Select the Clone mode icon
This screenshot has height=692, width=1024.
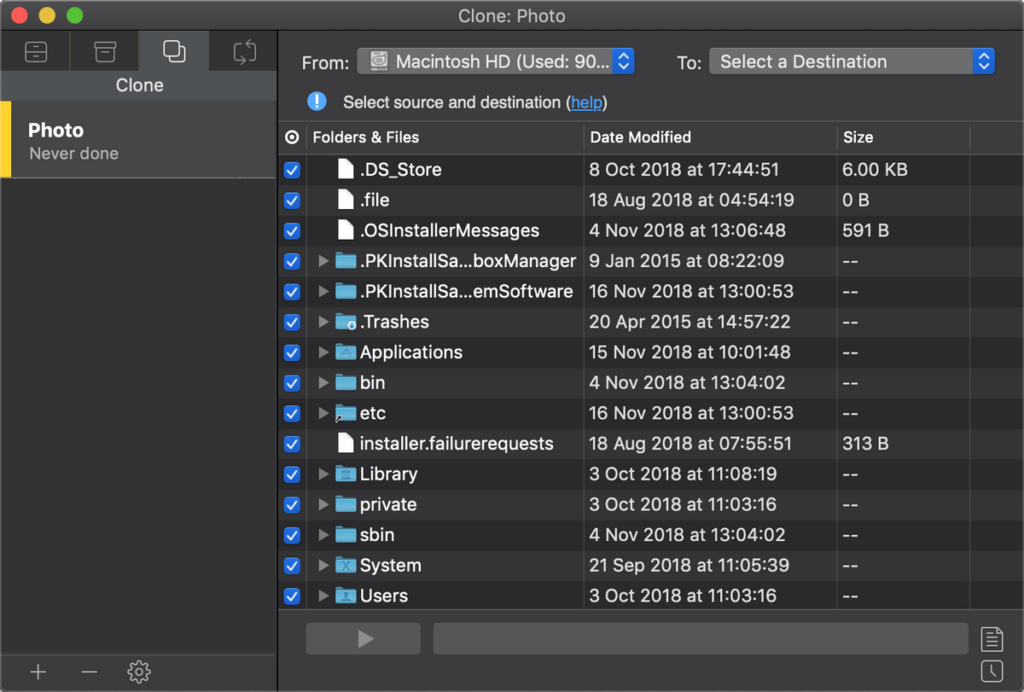172,51
